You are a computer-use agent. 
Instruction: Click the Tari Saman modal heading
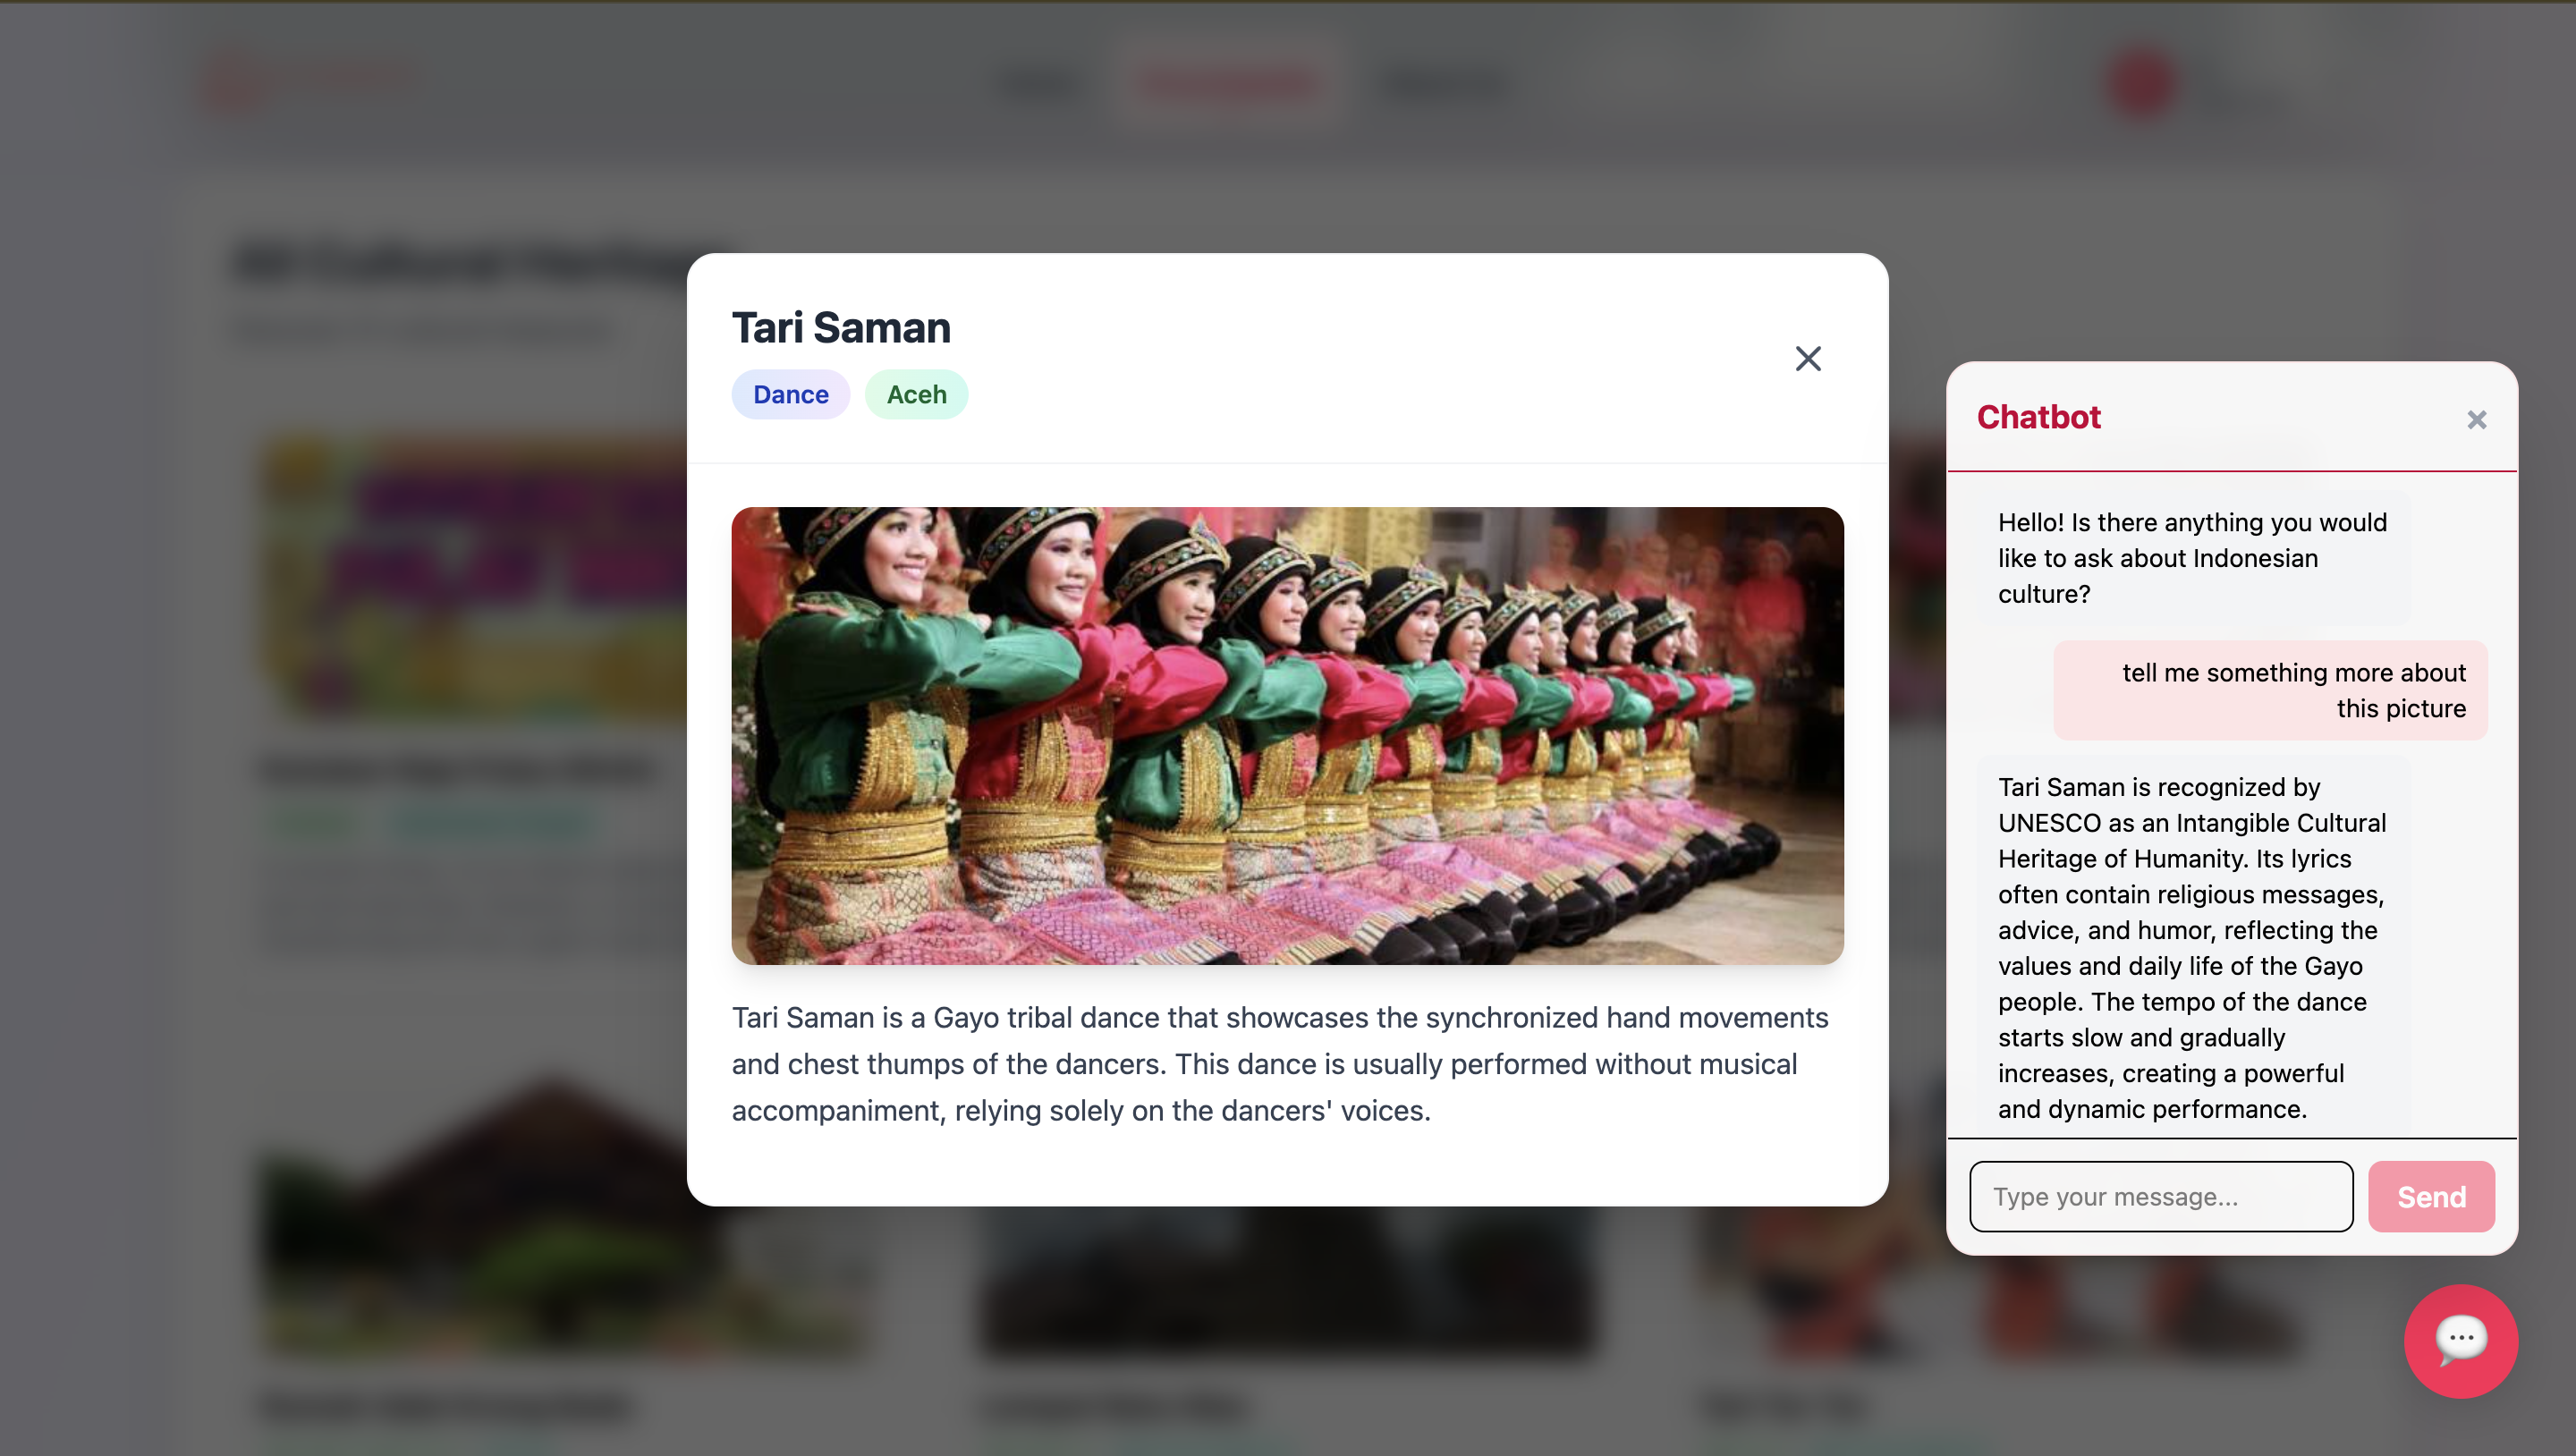[x=841, y=327]
